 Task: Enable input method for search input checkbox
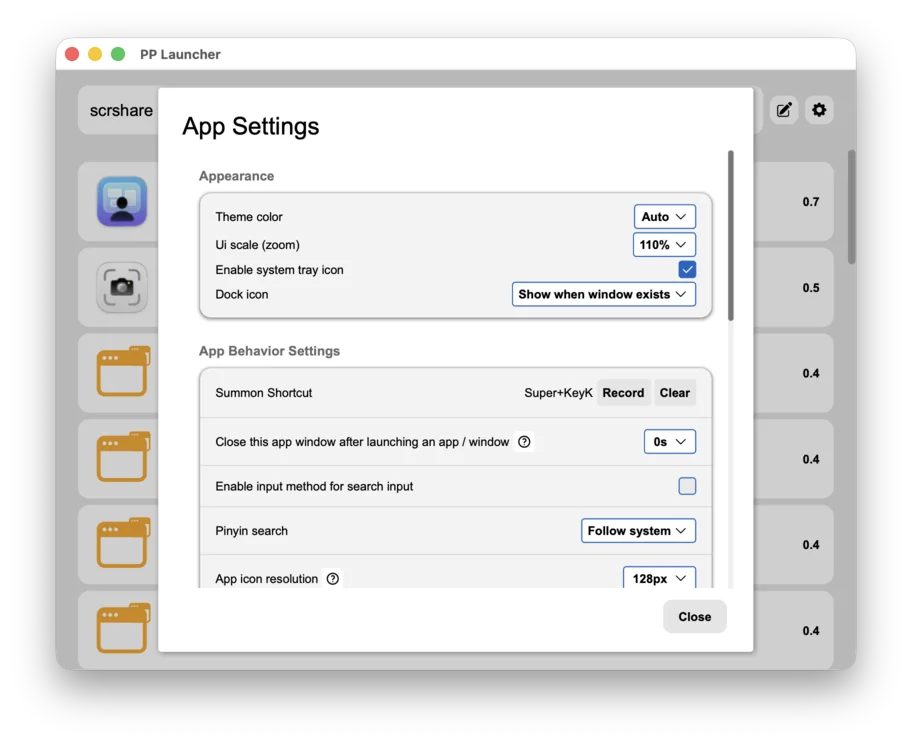(687, 486)
